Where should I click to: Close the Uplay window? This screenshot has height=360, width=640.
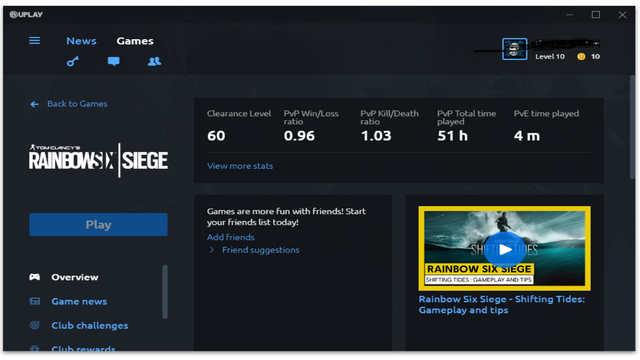coord(622,15)
